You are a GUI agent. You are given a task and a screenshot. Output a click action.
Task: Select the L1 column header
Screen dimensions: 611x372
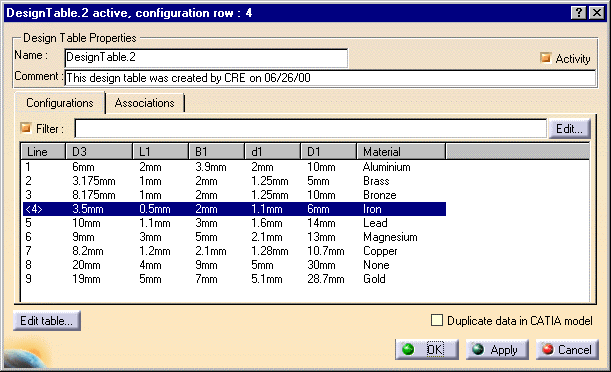pyautogui.click(x=161, y=152)
